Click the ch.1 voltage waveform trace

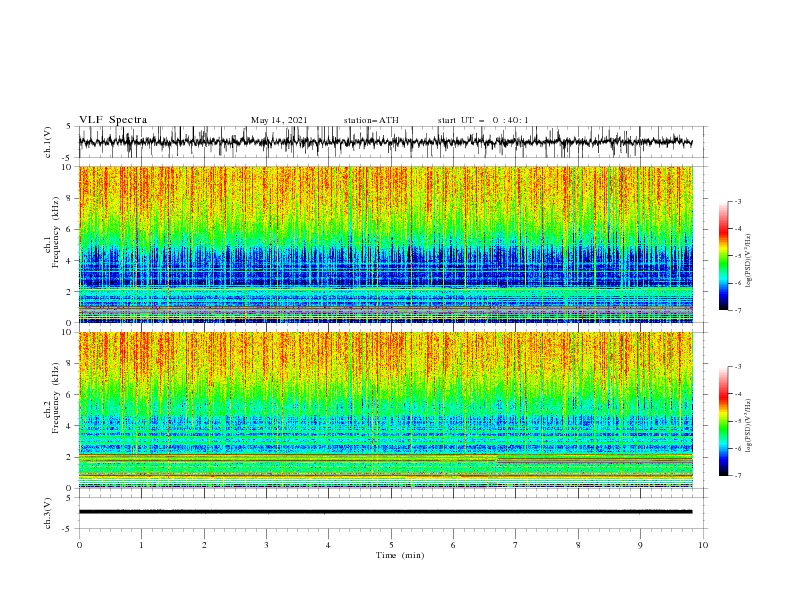pyautogui.click(x=385, y=142)
